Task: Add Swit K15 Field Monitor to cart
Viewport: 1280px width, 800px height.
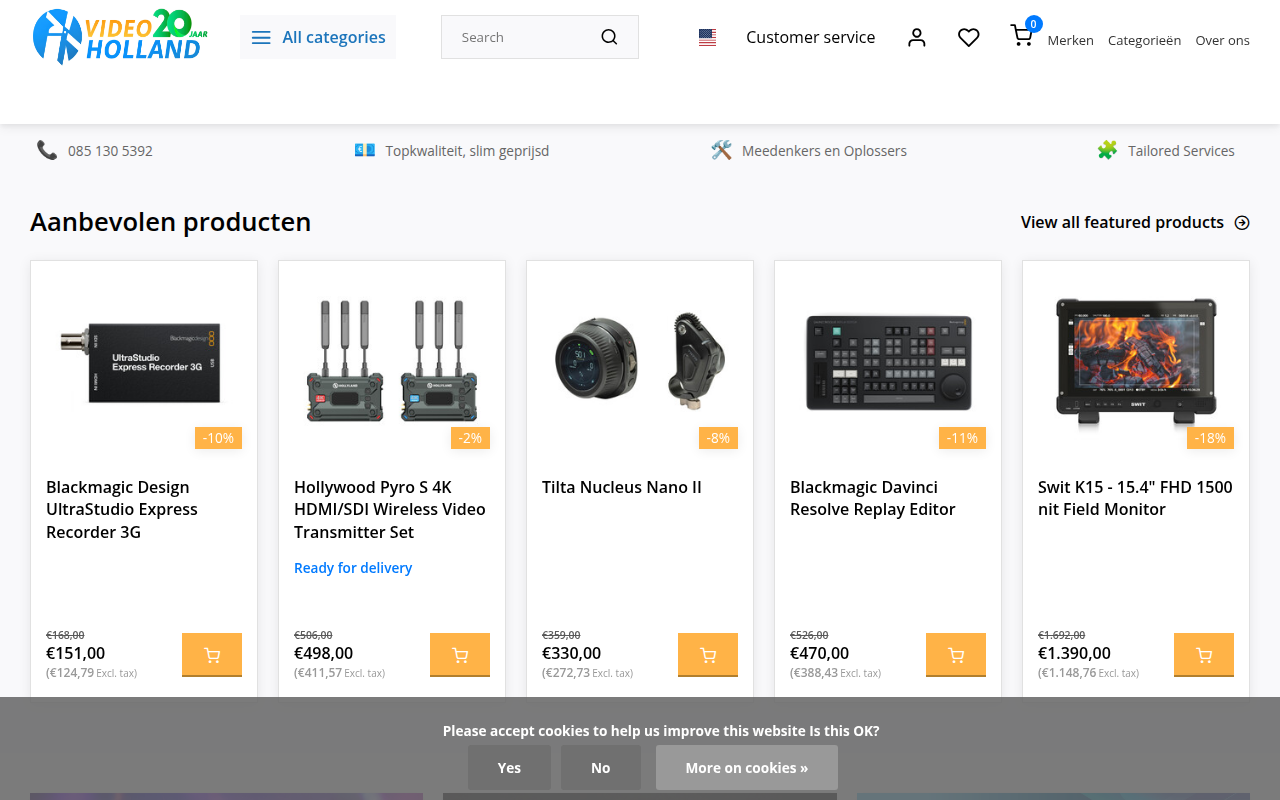Action: click(x=1204, y=655)
